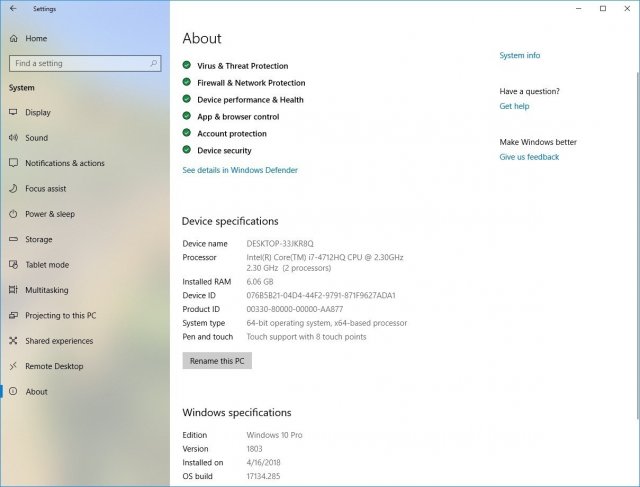Viewport: 640px width, 487px height.
Task: Click Account protection label
Action: pos(232,133)
